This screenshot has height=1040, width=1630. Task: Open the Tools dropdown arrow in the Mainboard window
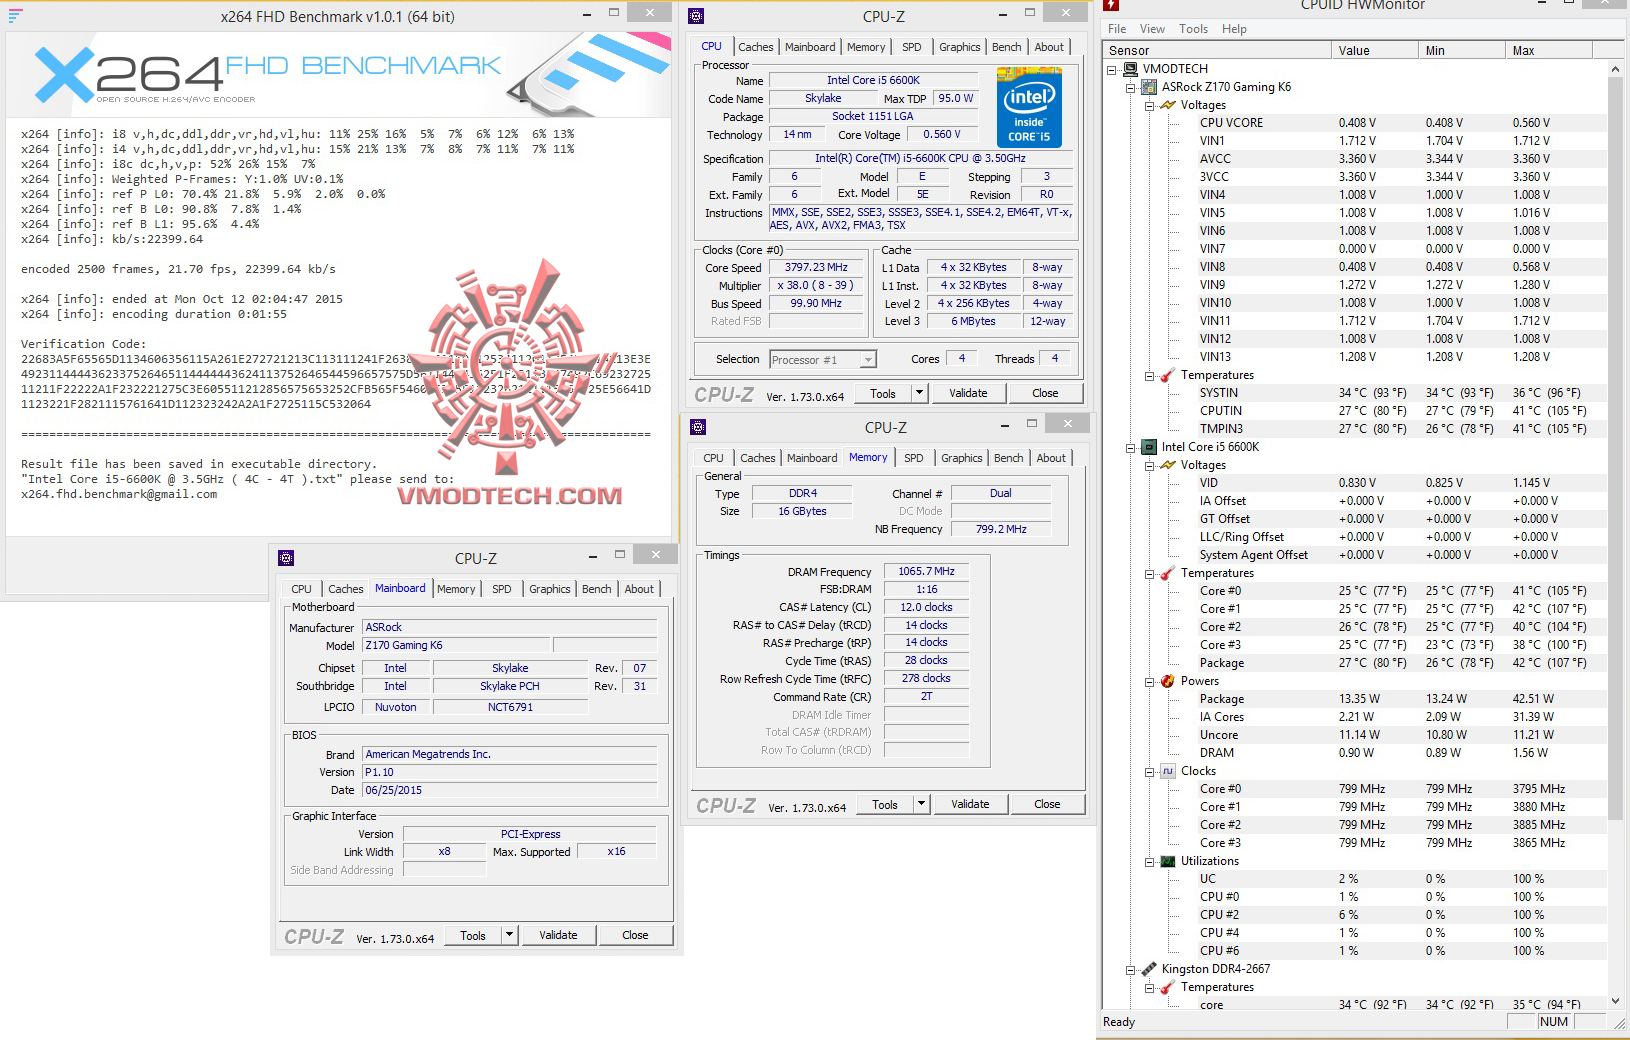coord(510,935)
